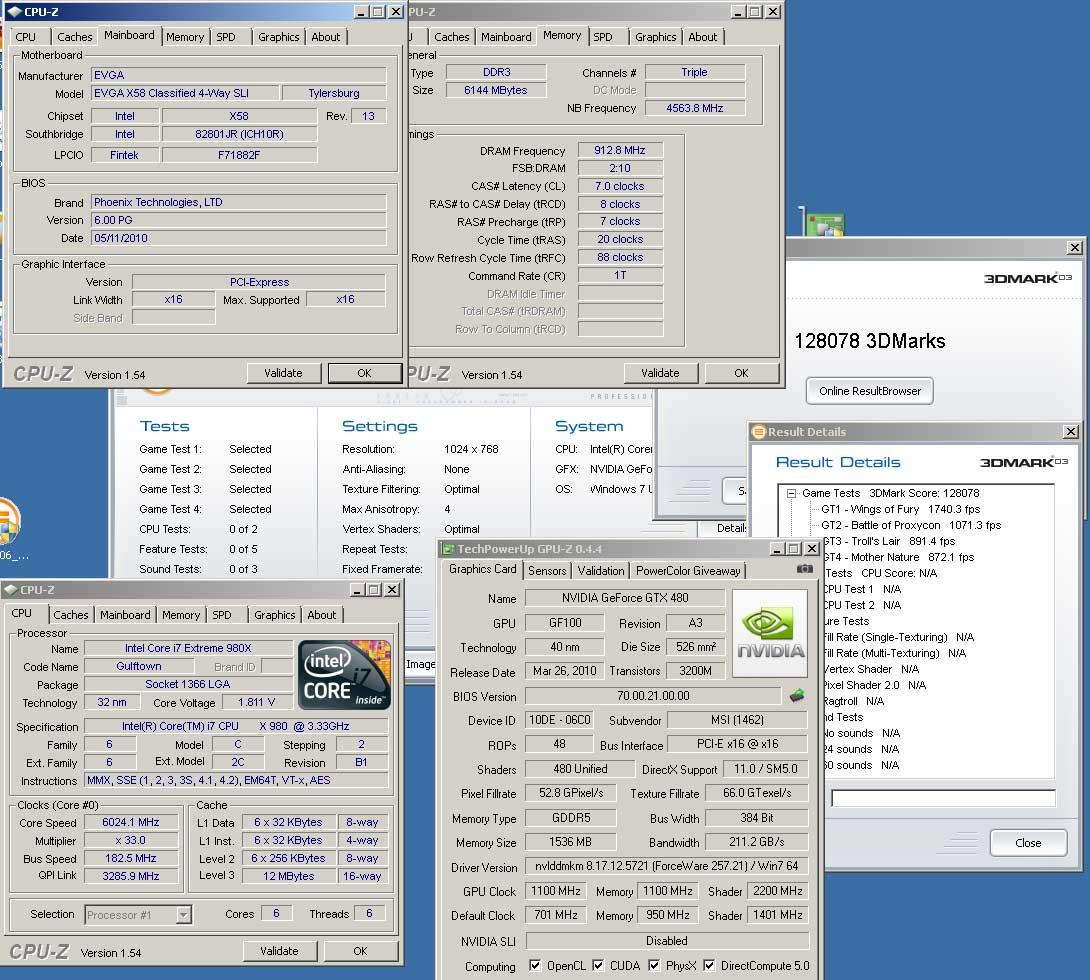Open the SPD tab in Mainboard CPU-Z window
The height and width of the screenshot is (980, 1090).
coord(226,37)
